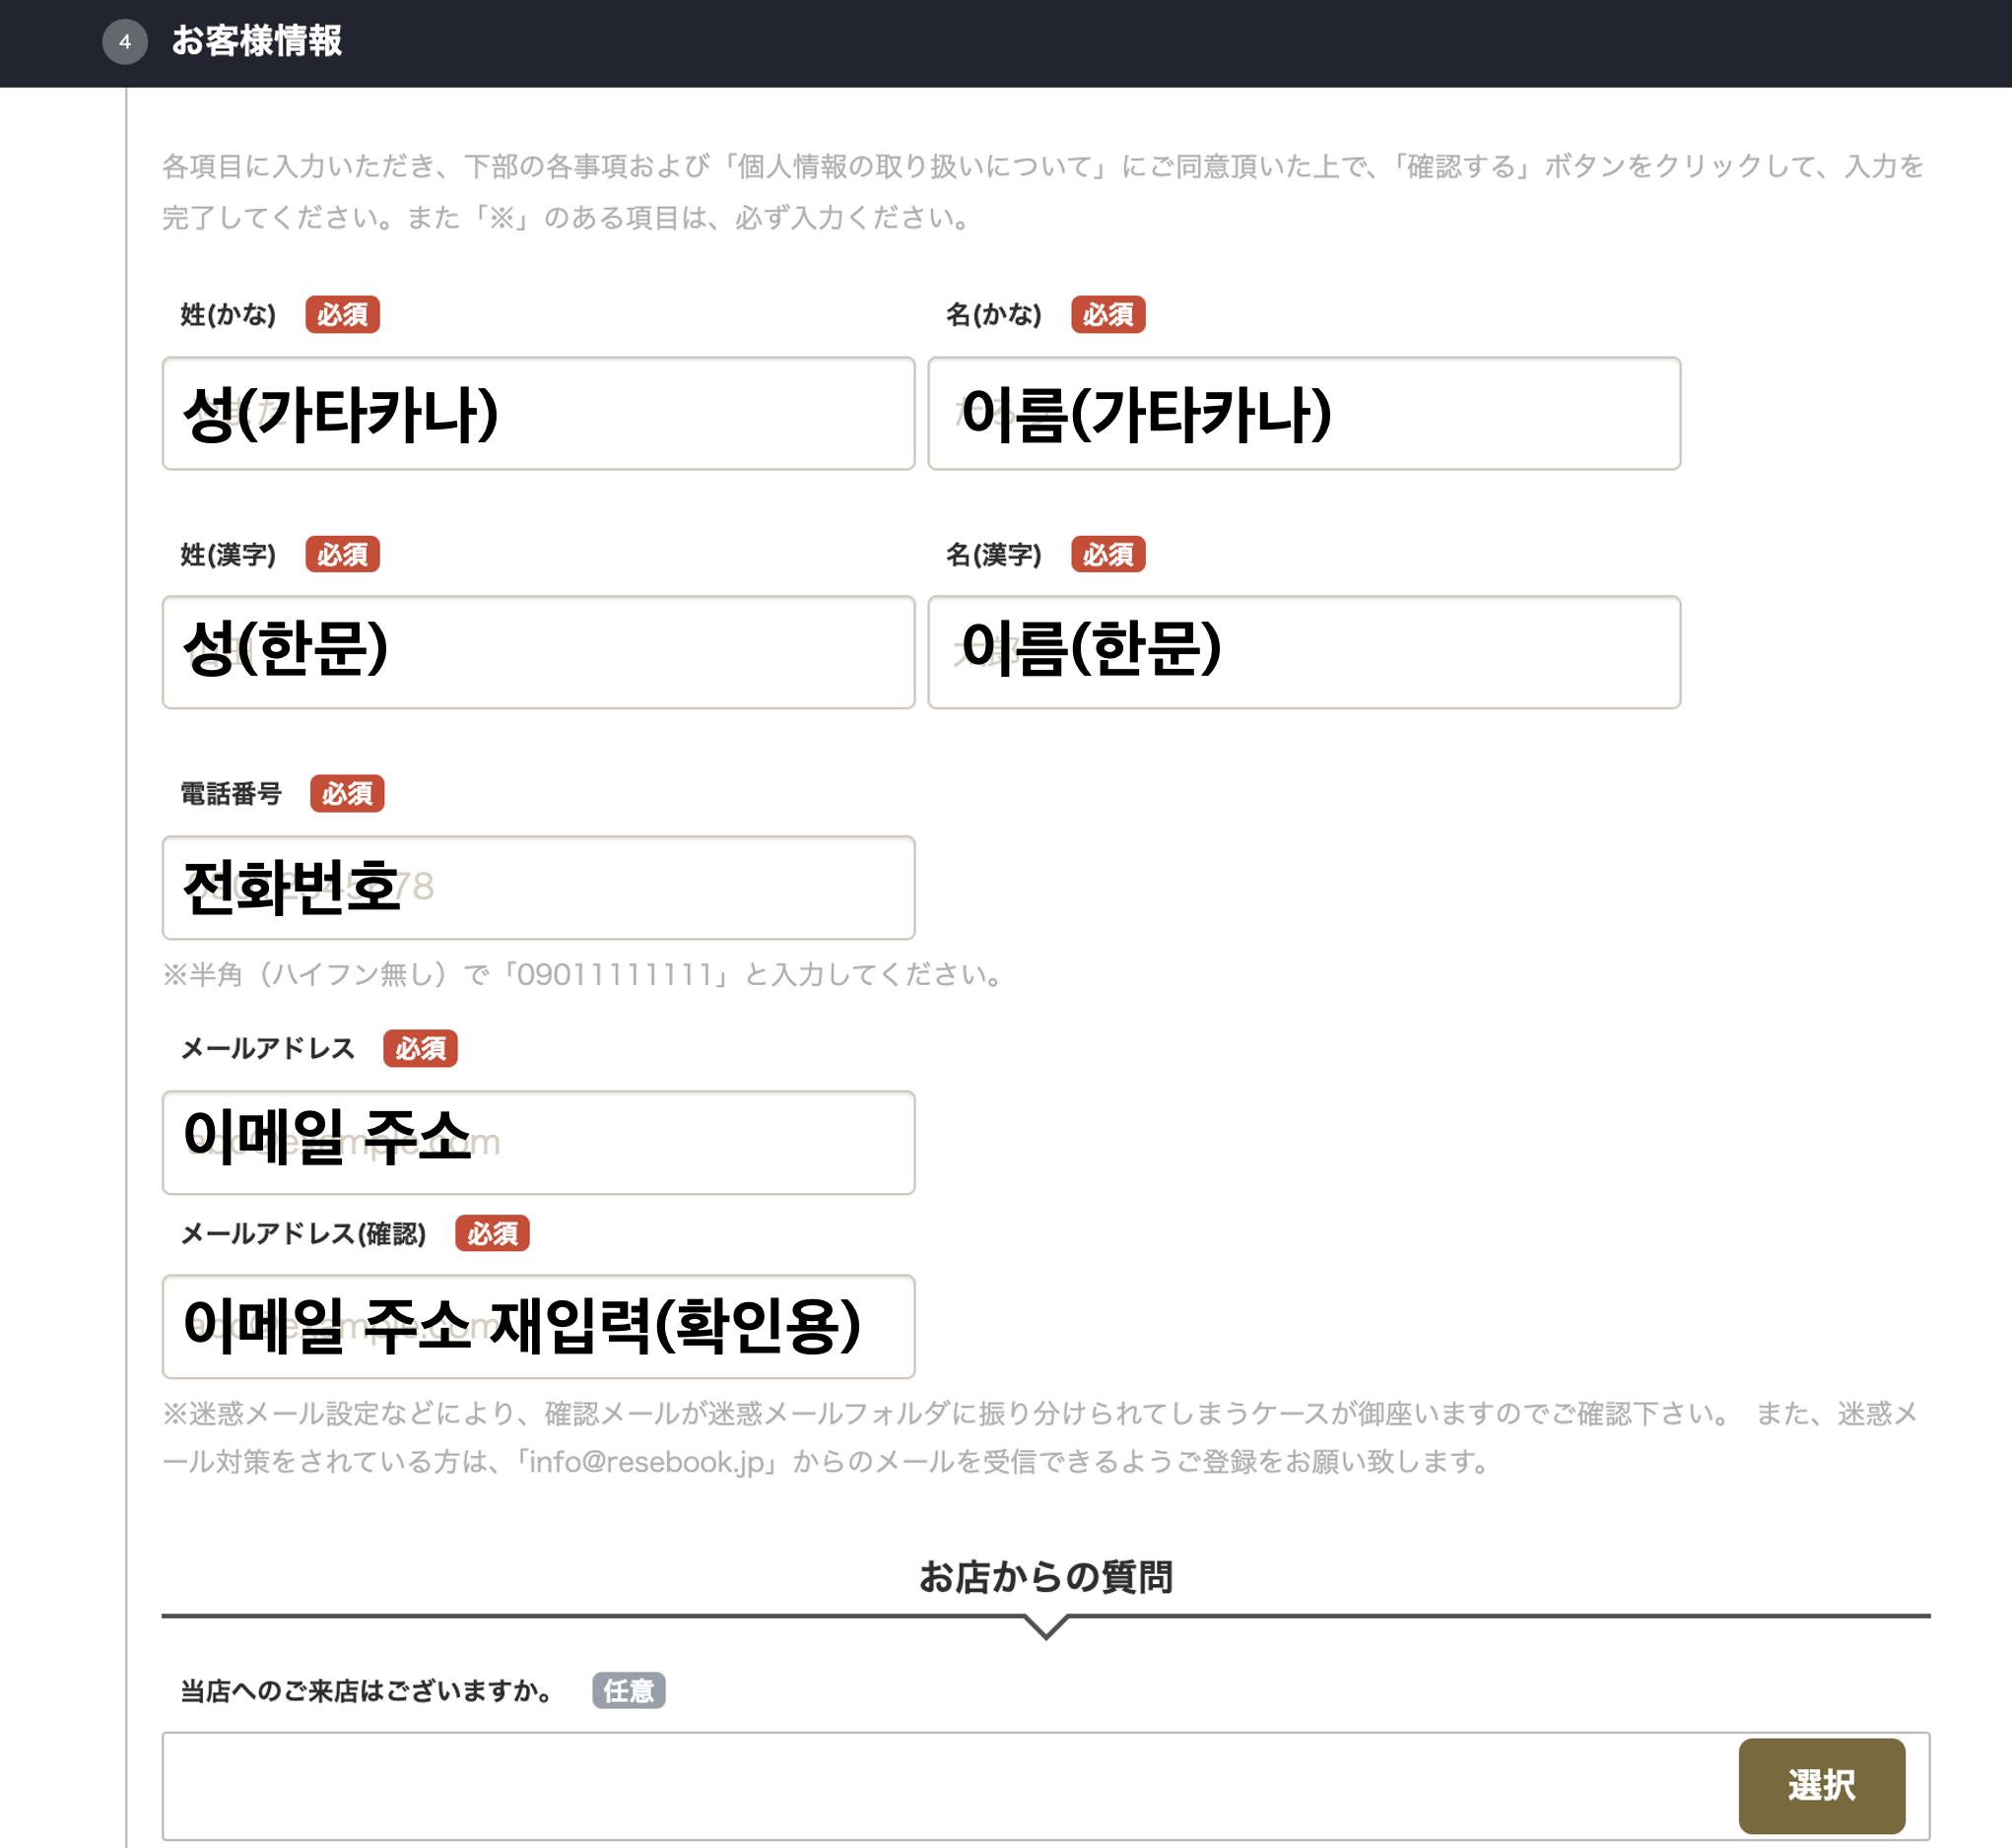Click the 必須 badge beside 名(漢字)
This screenshot has height=1848, width=2012.
coord(1108,554)
